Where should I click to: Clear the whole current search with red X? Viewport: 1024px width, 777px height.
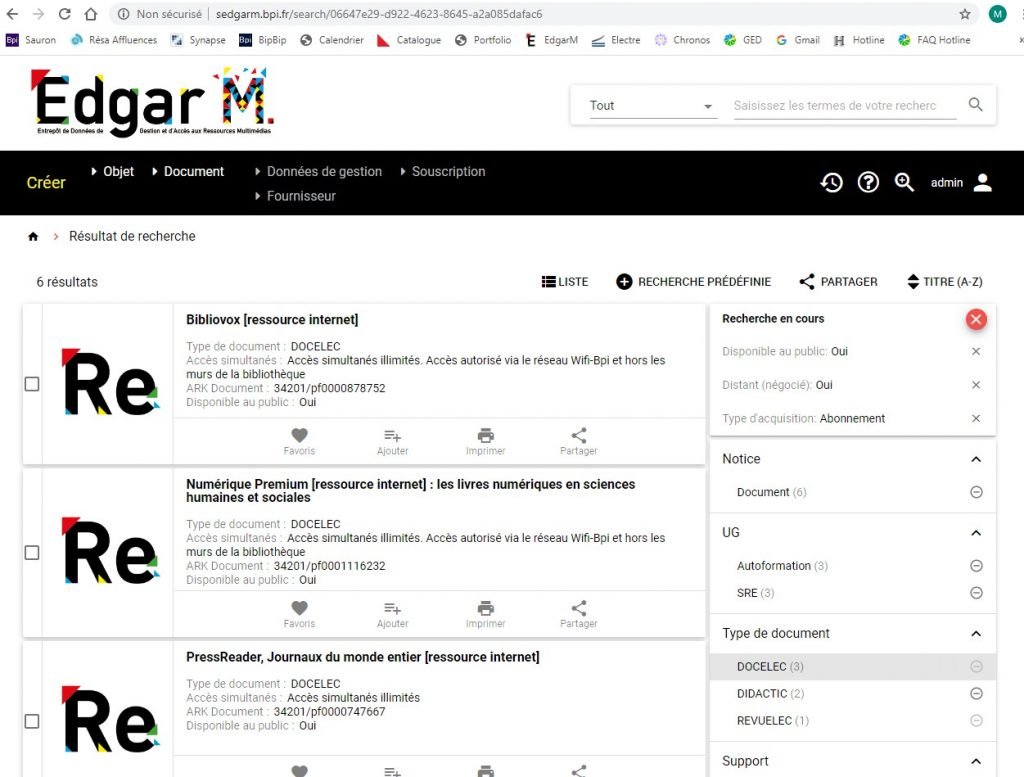pos(976,319)
